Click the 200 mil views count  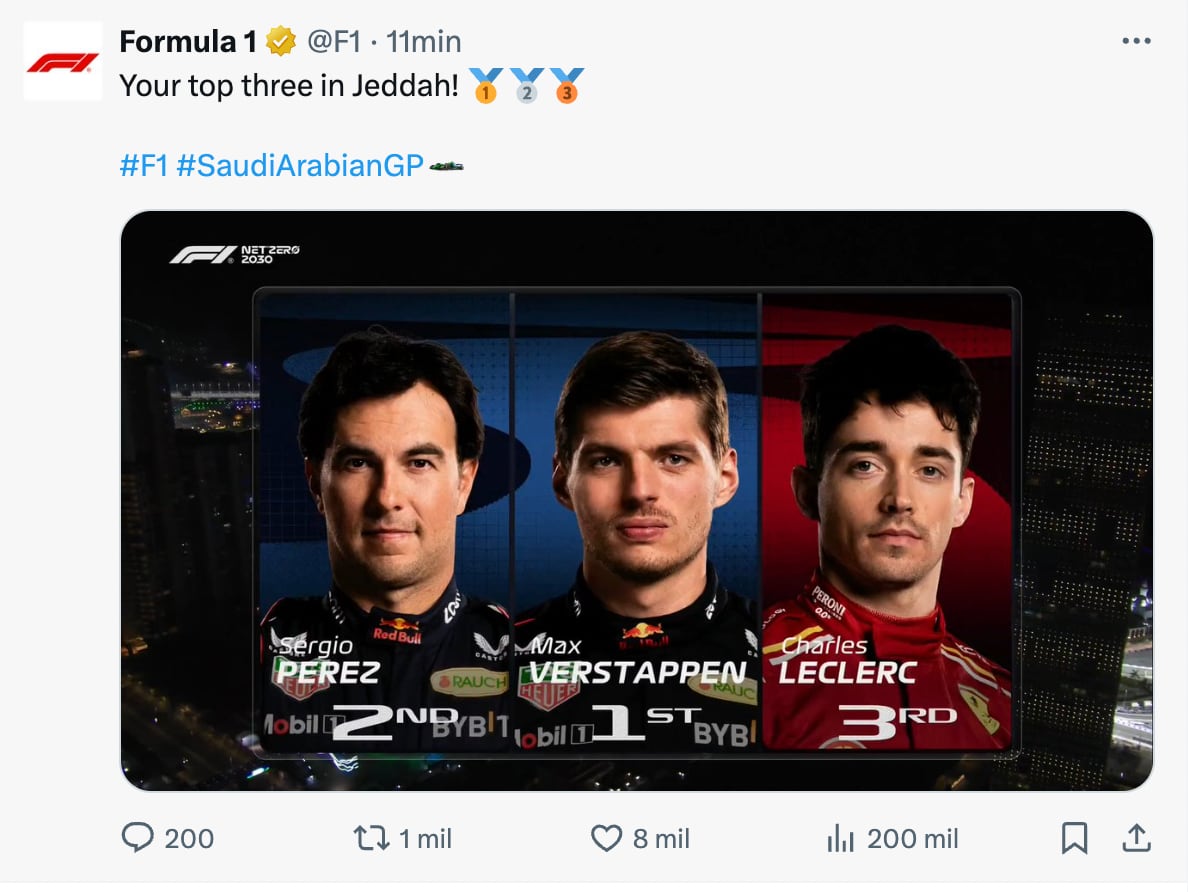pyautogui.click(x=917, y=839)
